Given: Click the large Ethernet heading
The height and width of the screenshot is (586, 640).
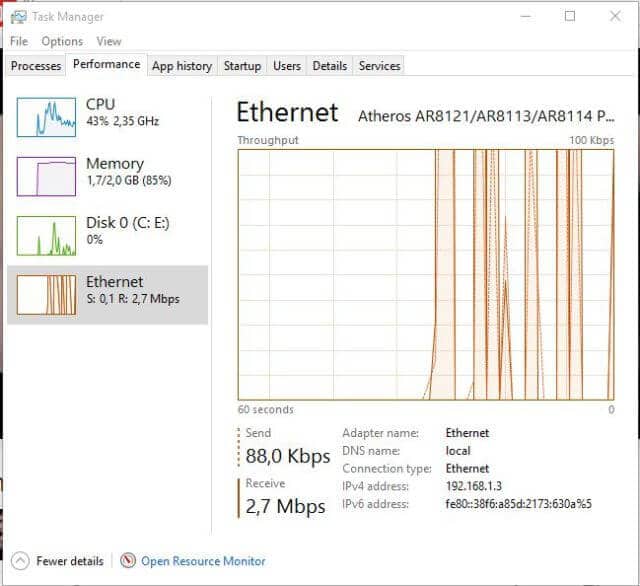Looking at the screenshot, I should point(287,112).
